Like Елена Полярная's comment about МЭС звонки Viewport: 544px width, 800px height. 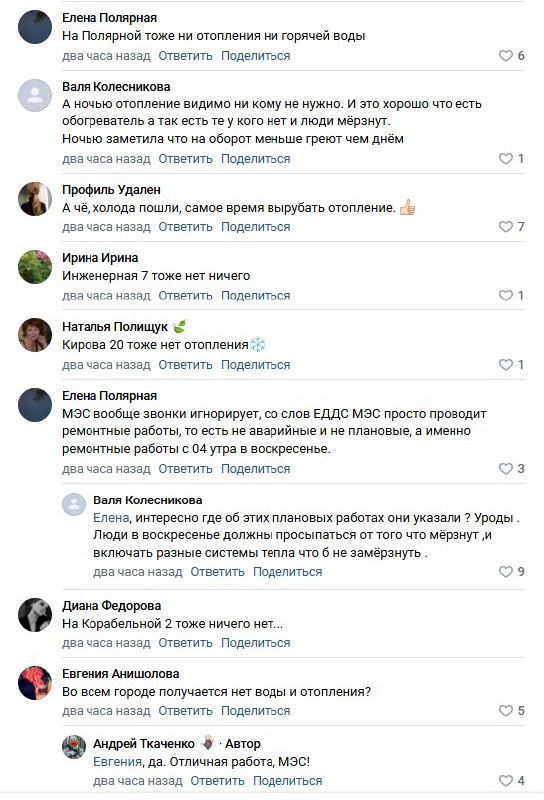tap(511, 468)
